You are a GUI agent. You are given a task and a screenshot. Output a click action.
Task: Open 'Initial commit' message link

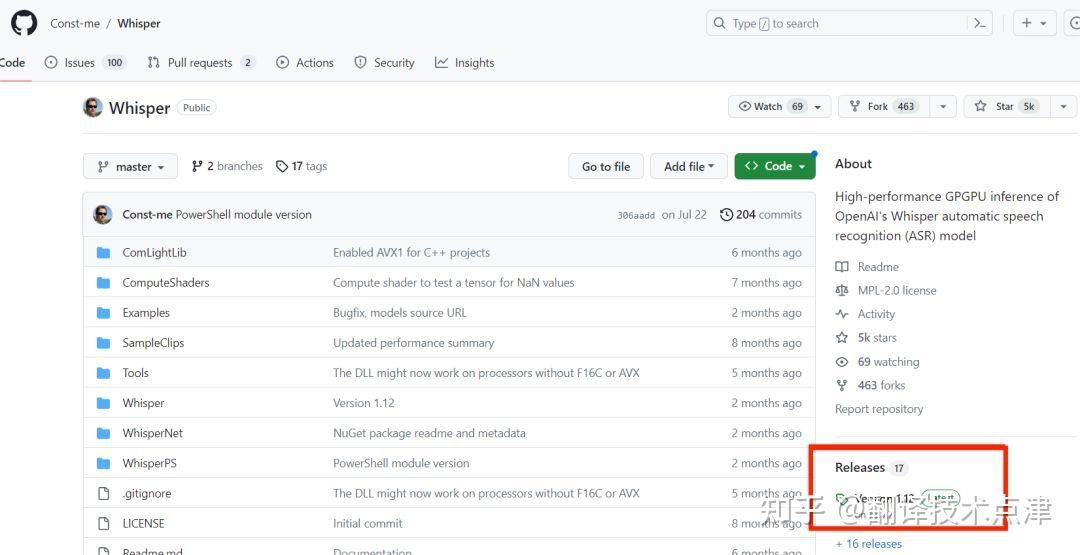pyautogui.click(x=368, y=523)
